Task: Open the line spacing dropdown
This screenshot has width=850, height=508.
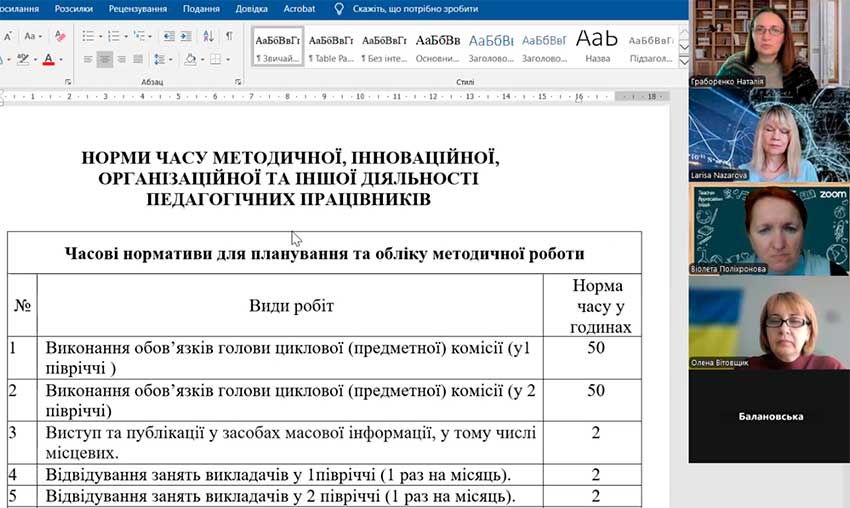Action: point(163,59)
